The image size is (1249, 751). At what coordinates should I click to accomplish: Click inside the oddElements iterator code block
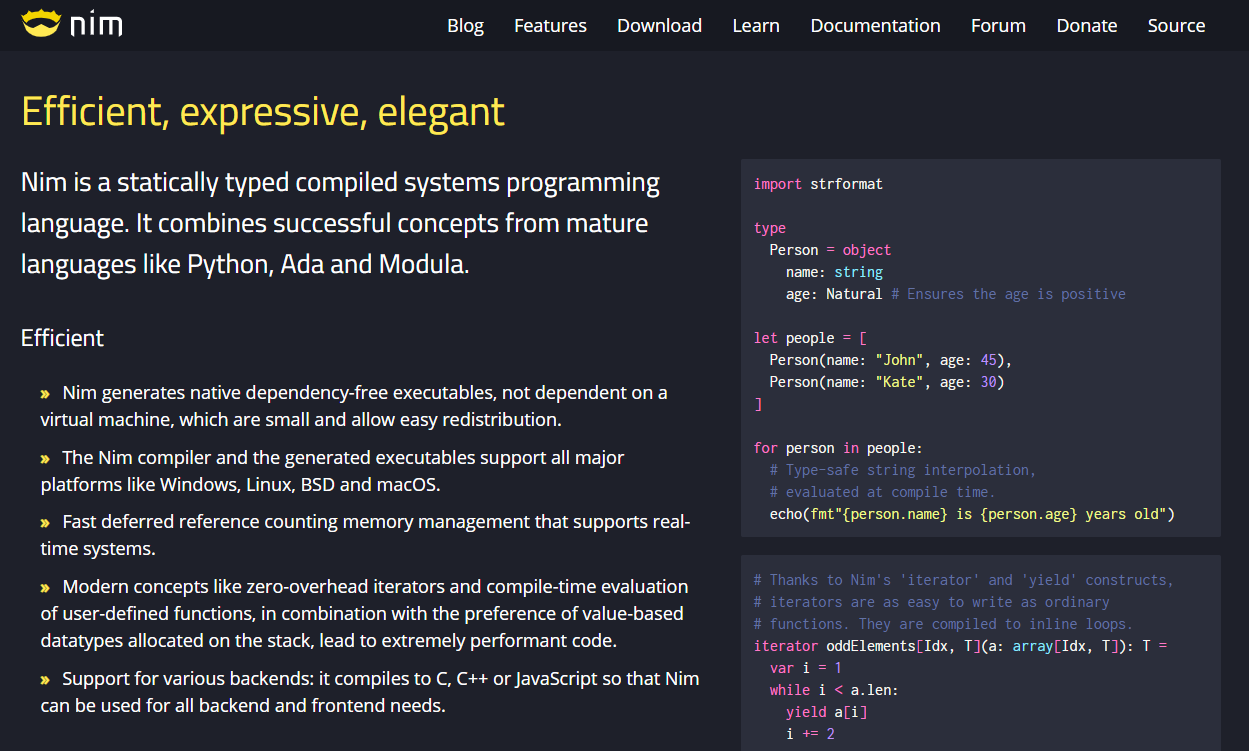(981, 653)
